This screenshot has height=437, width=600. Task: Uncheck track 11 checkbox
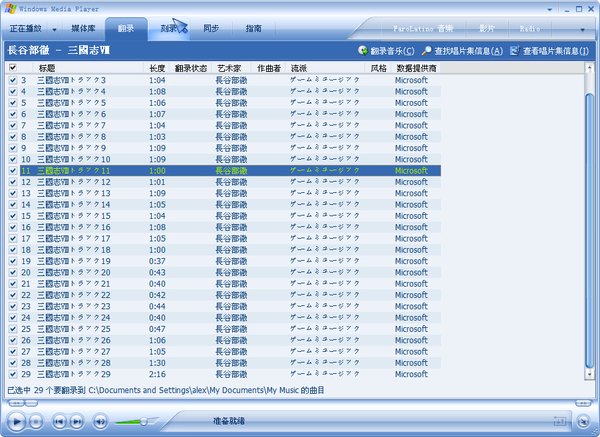click(x=12, y=170)
